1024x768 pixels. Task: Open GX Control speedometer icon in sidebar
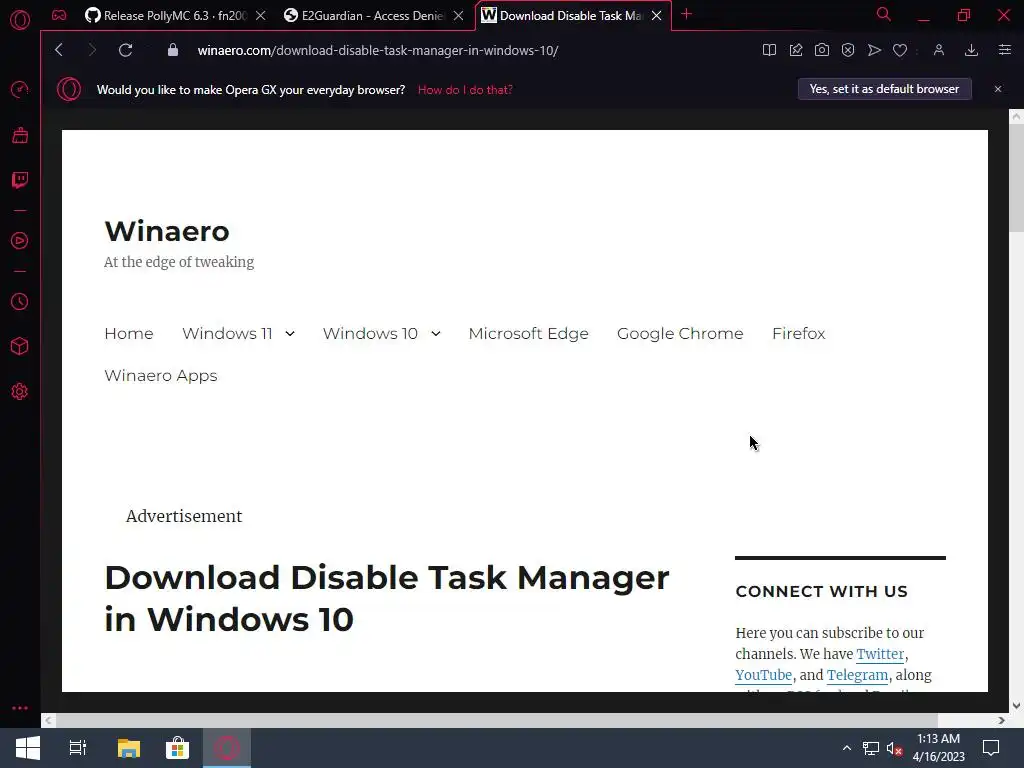point(20,89)
